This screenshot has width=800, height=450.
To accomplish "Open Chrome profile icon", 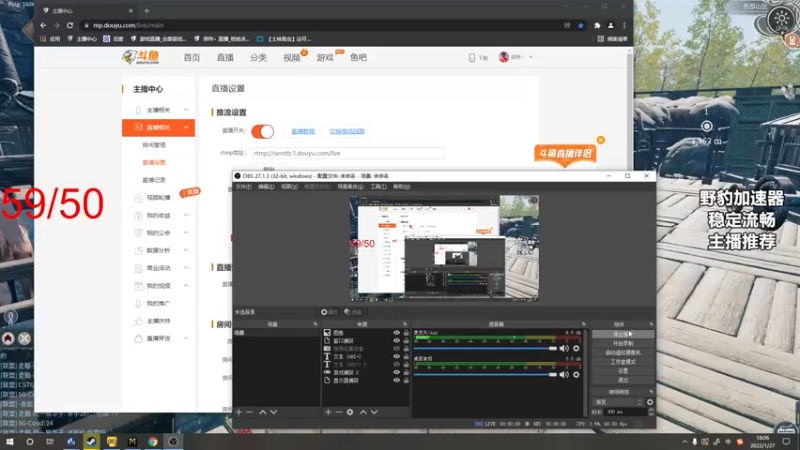I will 611,25.
